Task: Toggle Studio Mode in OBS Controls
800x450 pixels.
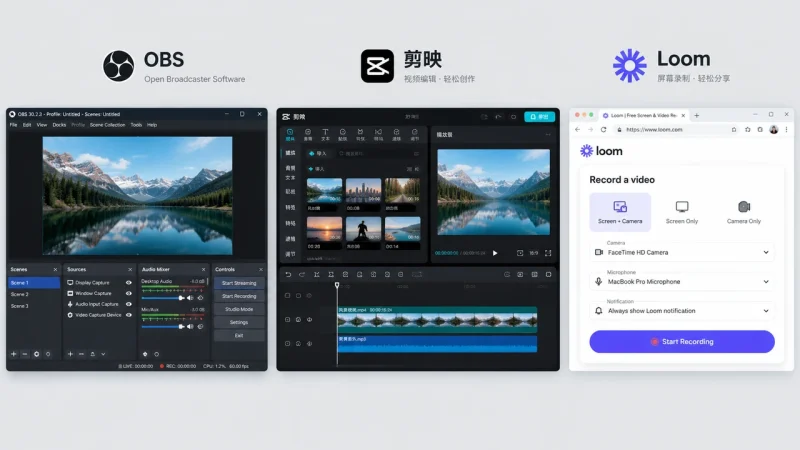Action: pos(239,309)
